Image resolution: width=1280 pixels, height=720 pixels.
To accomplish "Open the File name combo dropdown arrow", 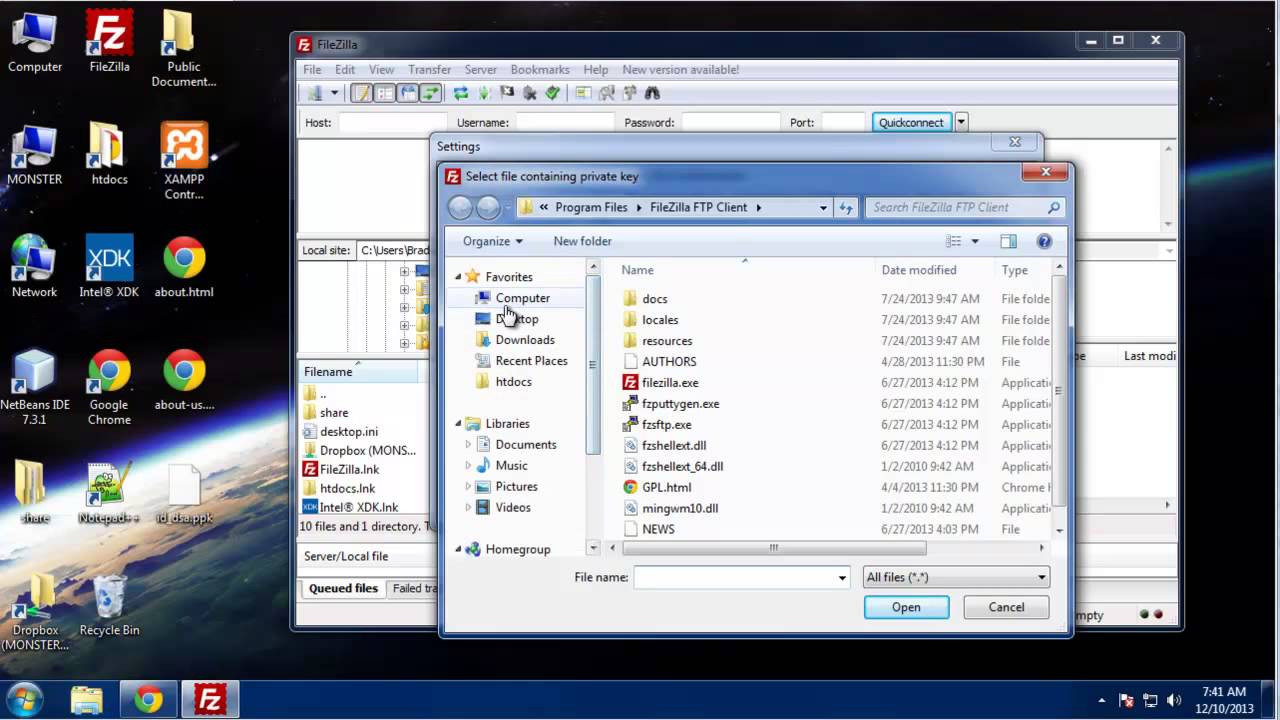I will [842, 577].
